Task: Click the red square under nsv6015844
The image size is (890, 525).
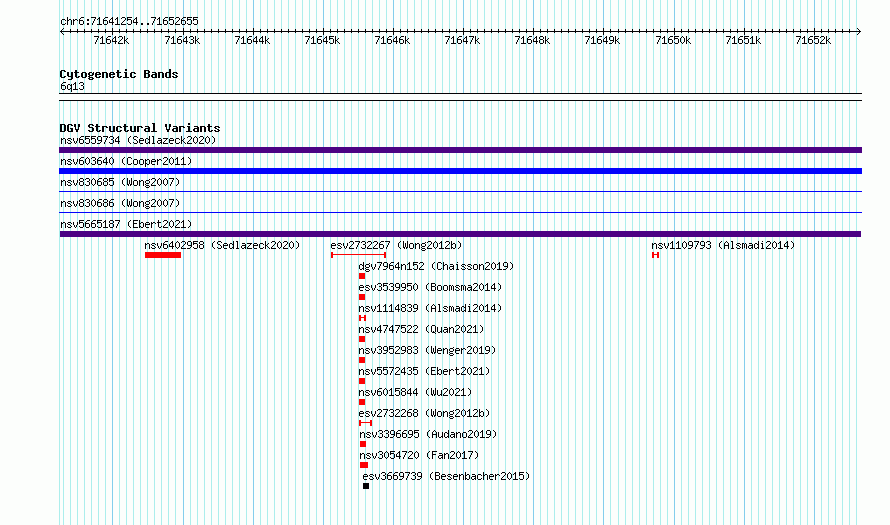Action: click(x=362, y=402)
